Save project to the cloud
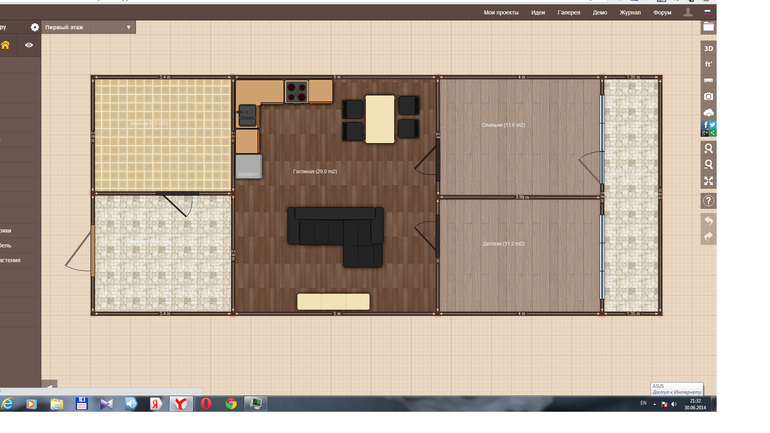The height and width of the screenshot is (433, 770). pyautogui.click(x=708, y=112)
